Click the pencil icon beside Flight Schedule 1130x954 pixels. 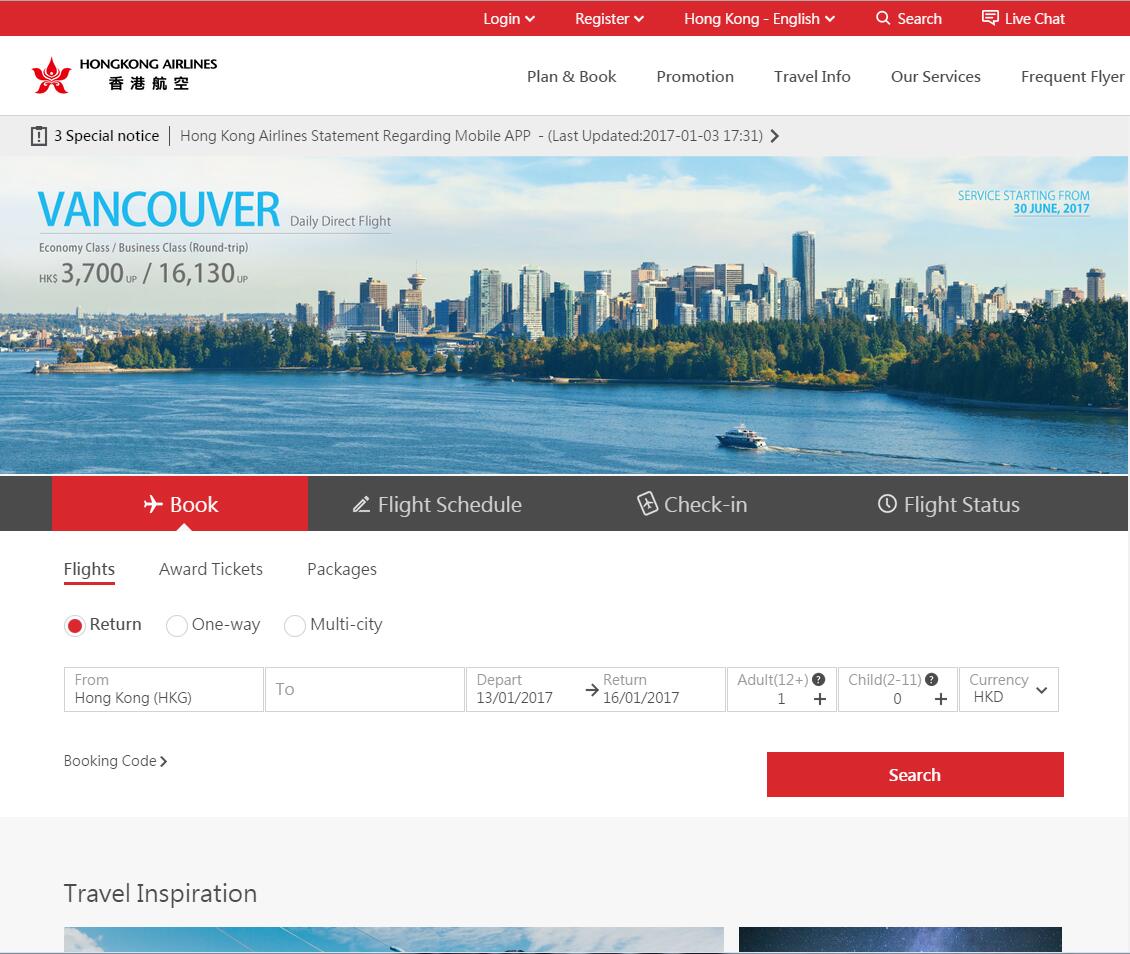tap(361, 504)
